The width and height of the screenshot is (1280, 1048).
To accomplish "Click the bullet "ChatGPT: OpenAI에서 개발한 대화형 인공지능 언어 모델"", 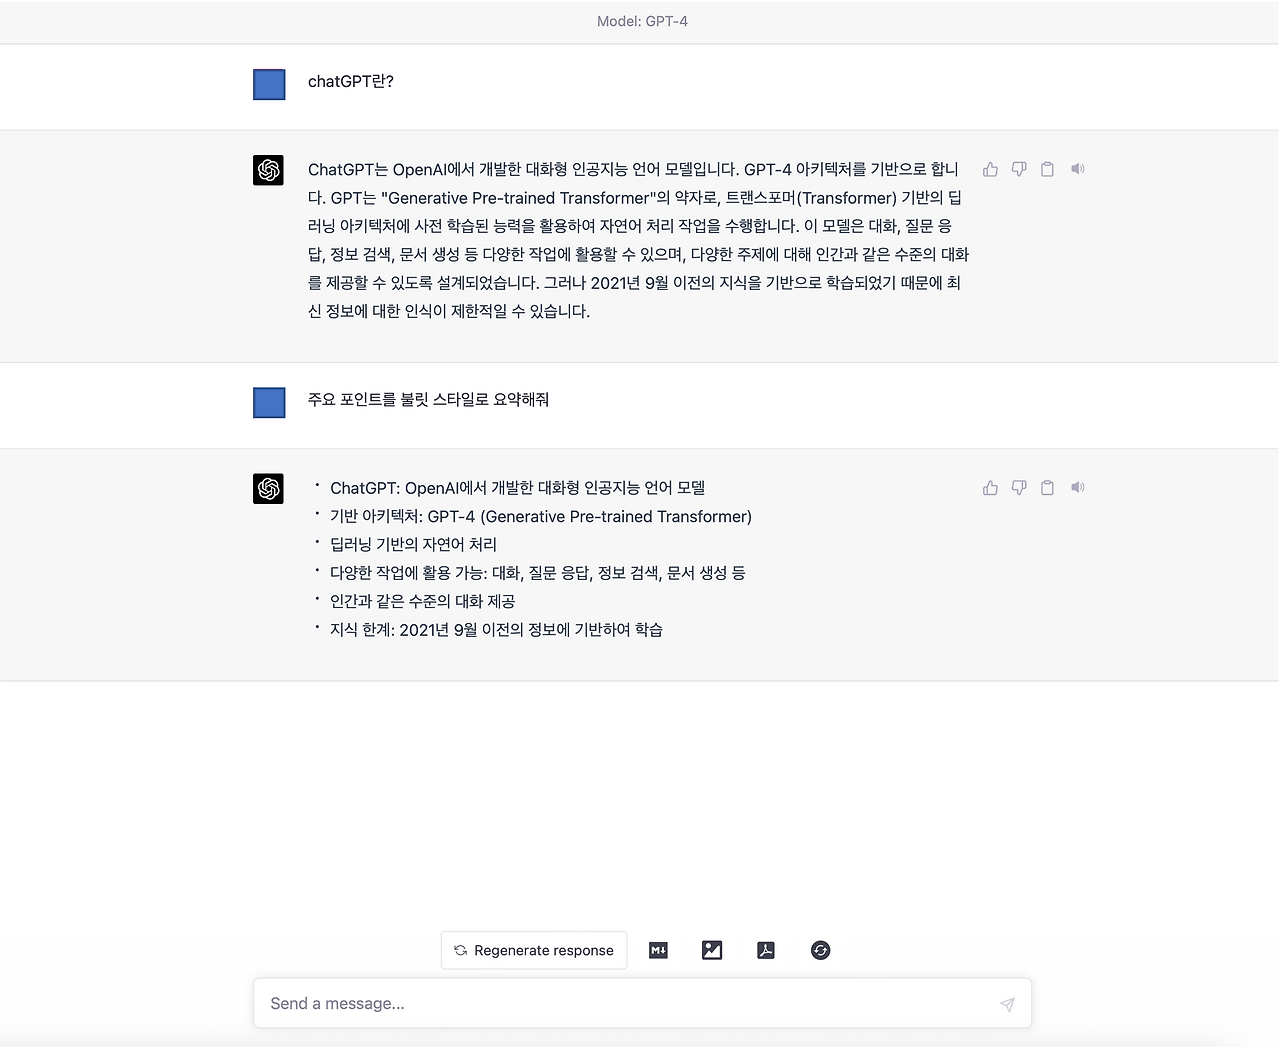I will [x=518, y=488].
